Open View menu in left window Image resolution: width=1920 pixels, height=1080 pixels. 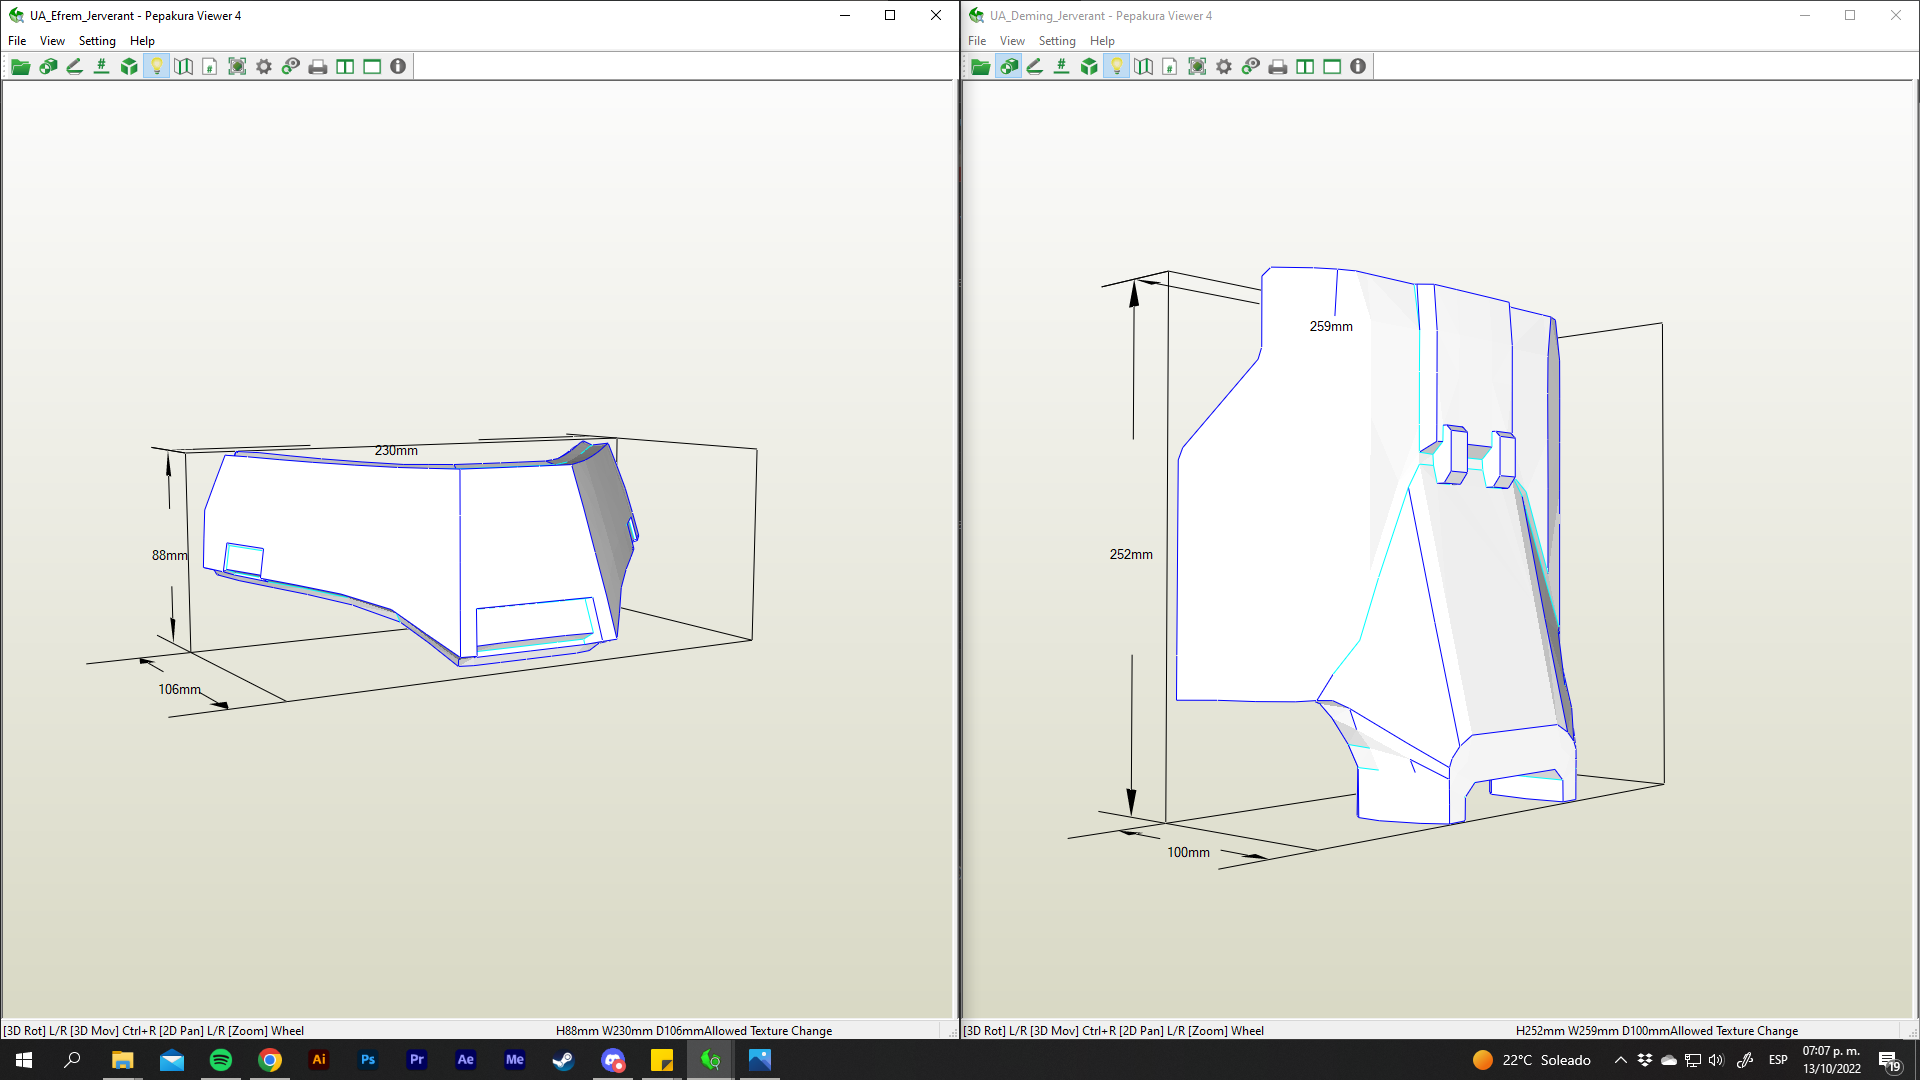(x=52, y=41)
